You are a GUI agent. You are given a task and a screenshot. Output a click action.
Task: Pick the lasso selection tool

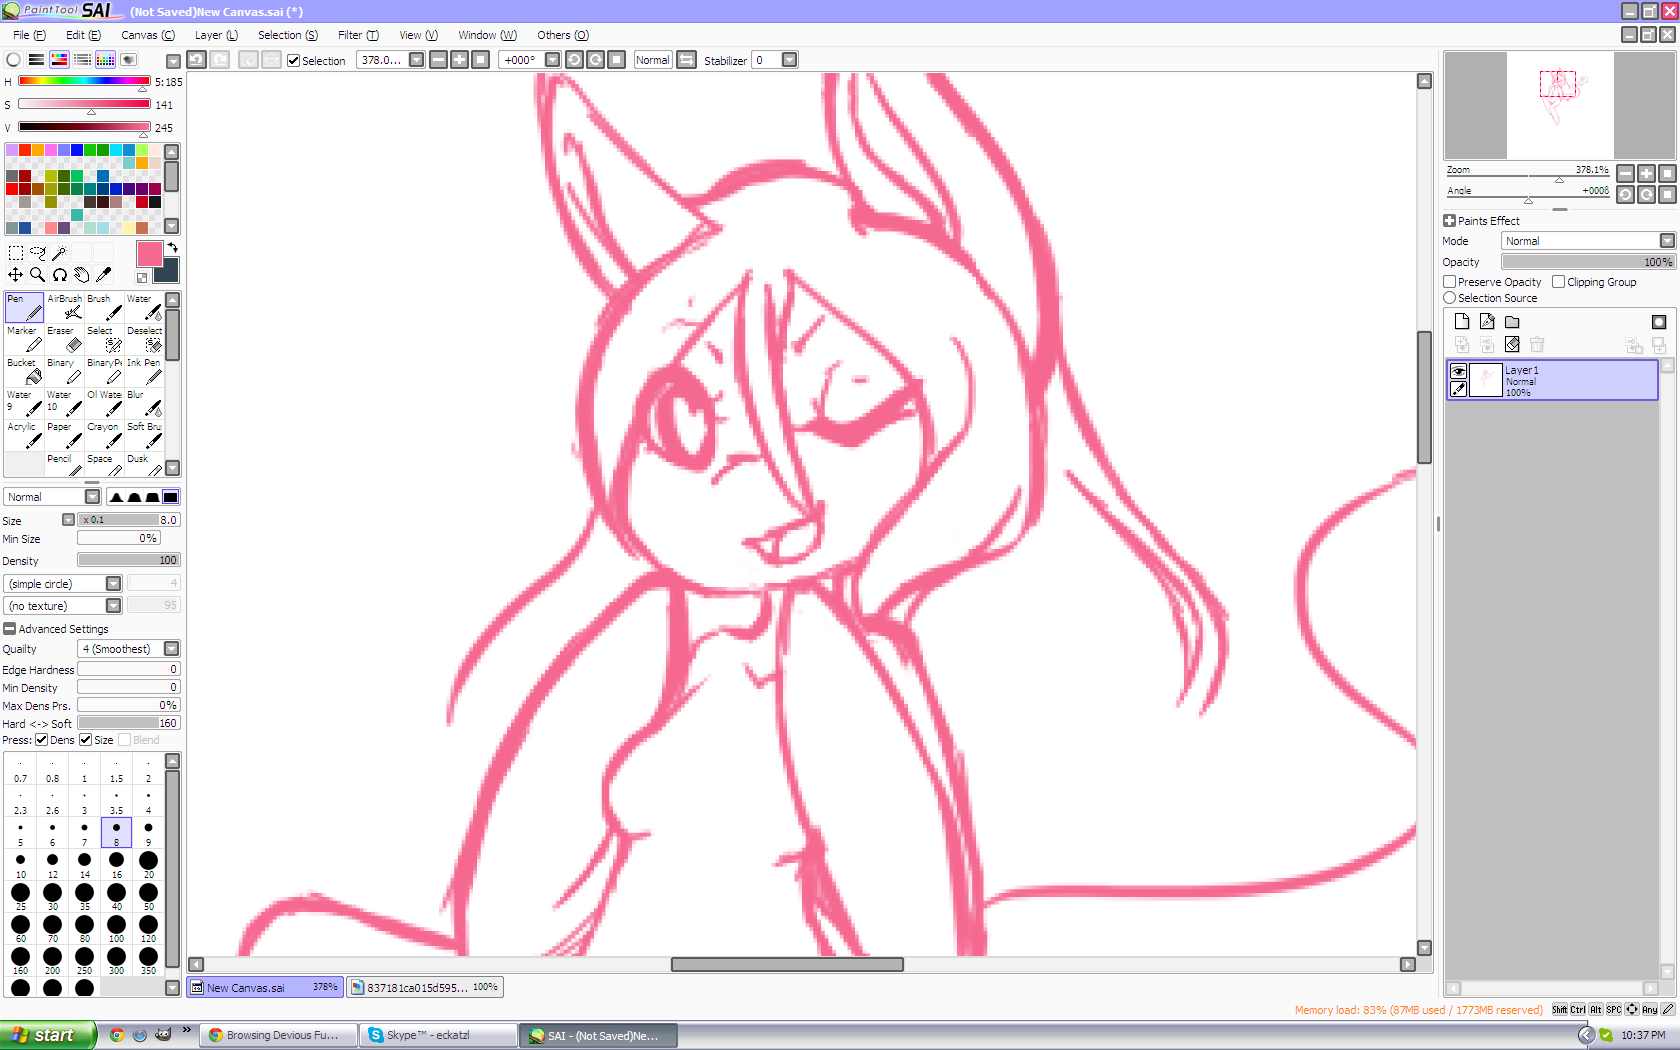tap(38, 253)
